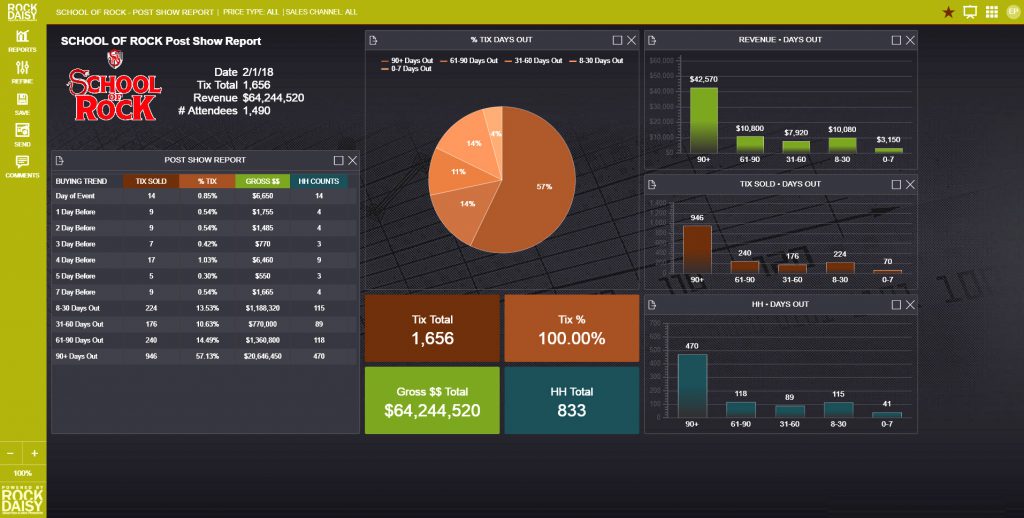Maximize the % Tix Days Out panel
This screenshot has height=518, width=1024.
pyautogui.click(x=617, y=40)
